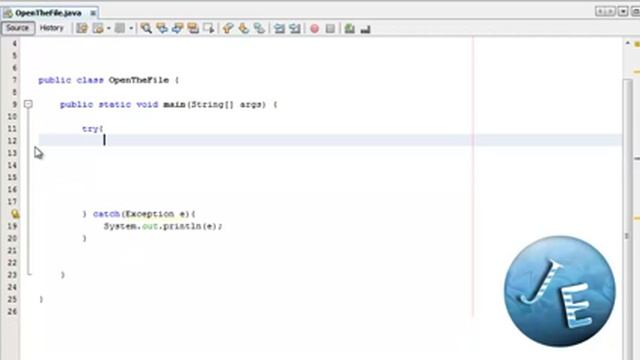Start Macro Recording red circle
This screenshot has height=360, width=640.
tap(314, 29)
